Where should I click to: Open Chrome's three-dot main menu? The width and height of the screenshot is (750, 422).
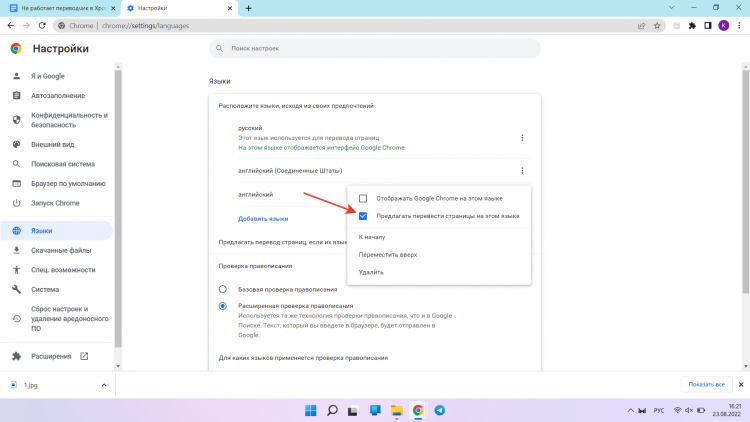[x=739, y=25]
